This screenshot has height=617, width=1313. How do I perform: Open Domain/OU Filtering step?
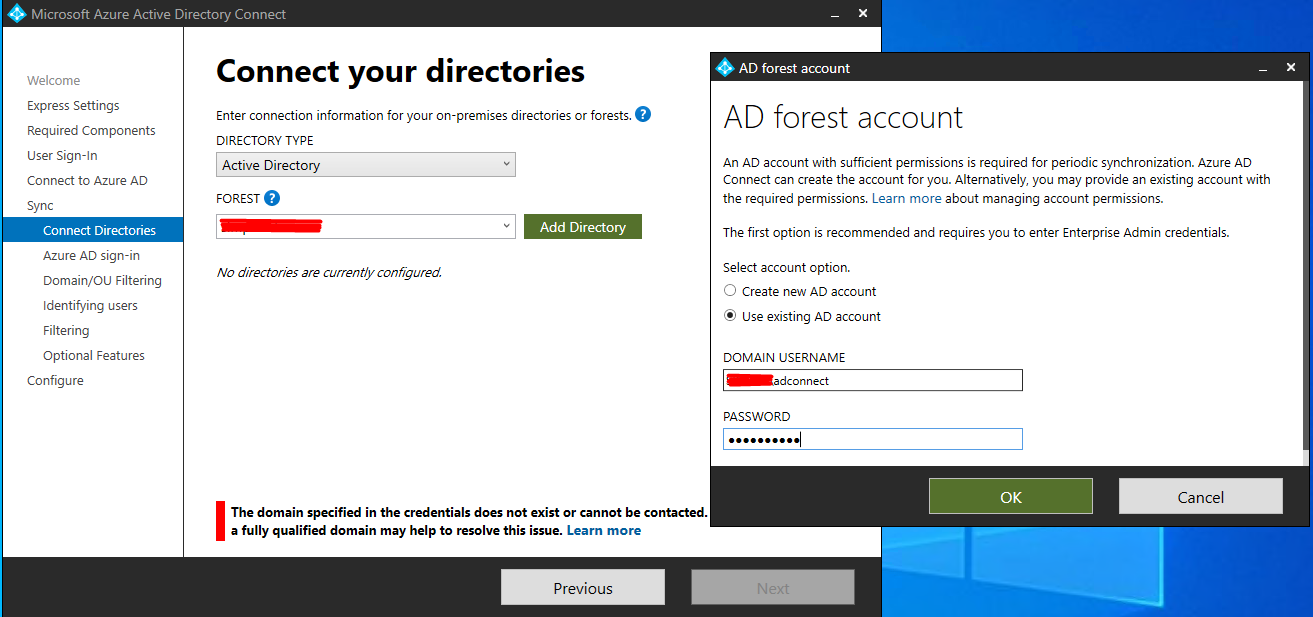102,280
